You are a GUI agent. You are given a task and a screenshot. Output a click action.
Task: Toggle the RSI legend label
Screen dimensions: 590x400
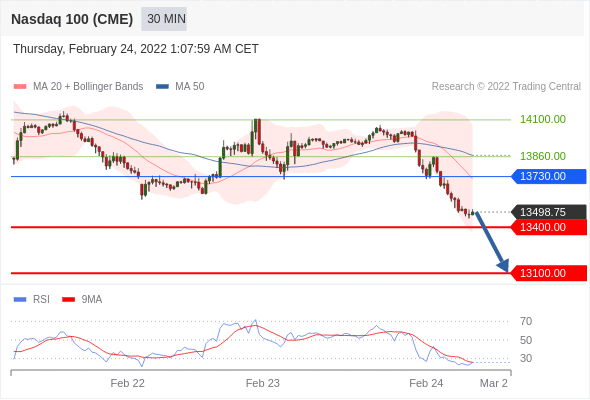(x=41, y=300)
